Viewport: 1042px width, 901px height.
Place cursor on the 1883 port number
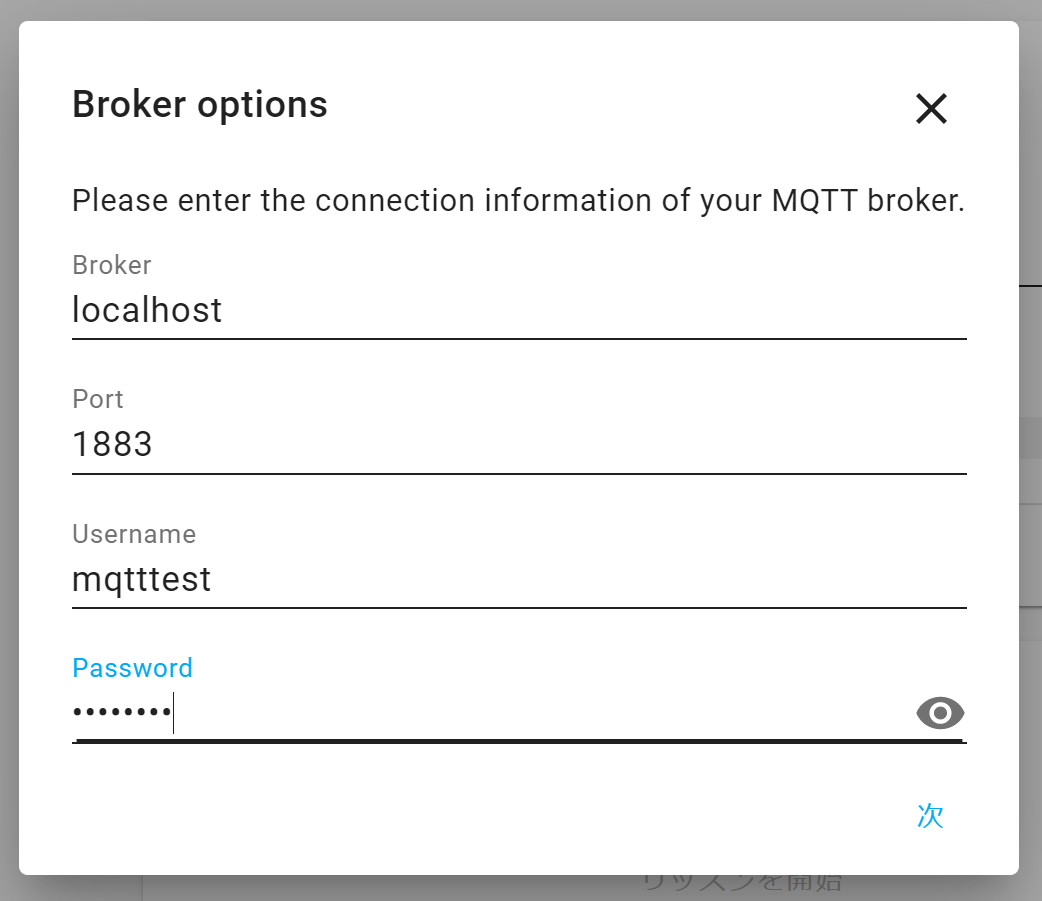[x=112, y=445]
